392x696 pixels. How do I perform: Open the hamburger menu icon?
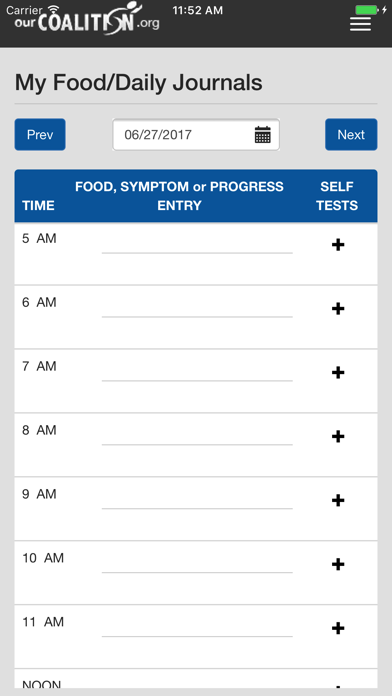coord(360,24)
